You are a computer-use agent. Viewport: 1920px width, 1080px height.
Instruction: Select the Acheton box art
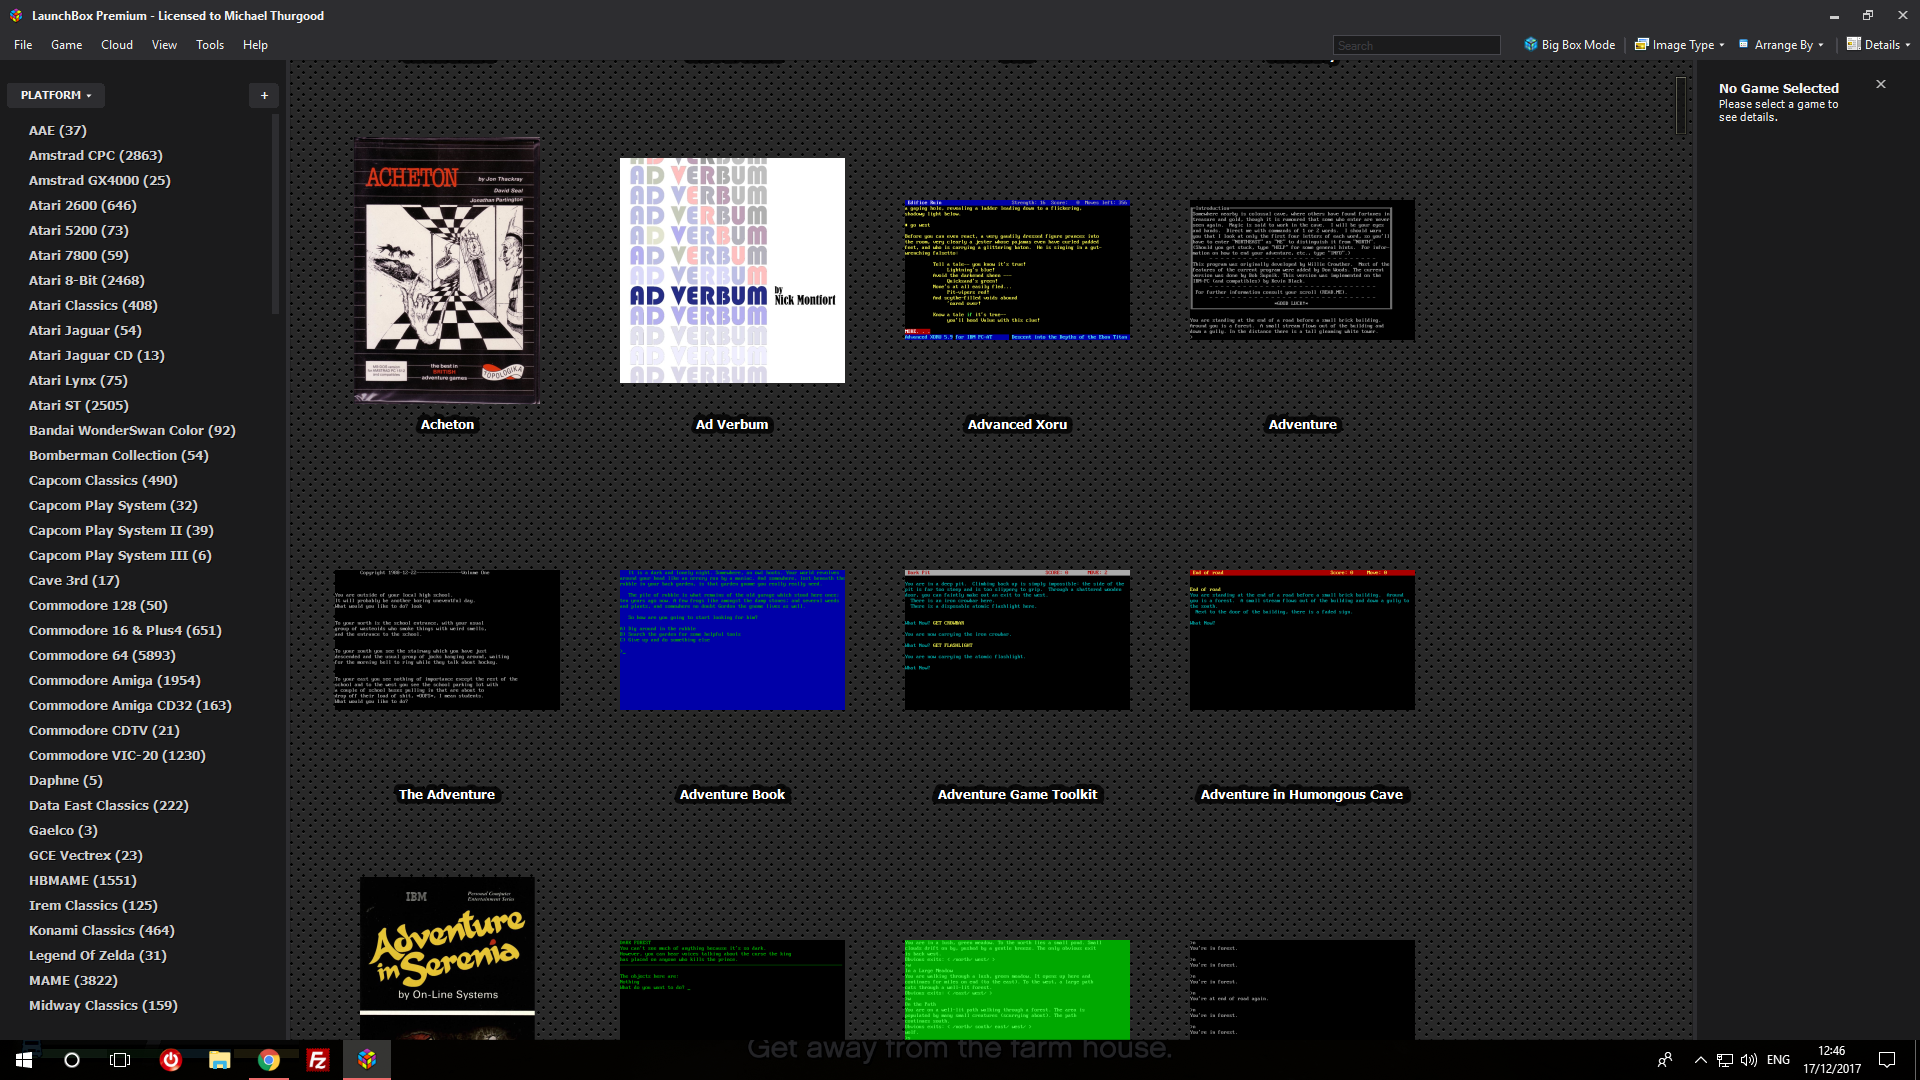[447, 270]
